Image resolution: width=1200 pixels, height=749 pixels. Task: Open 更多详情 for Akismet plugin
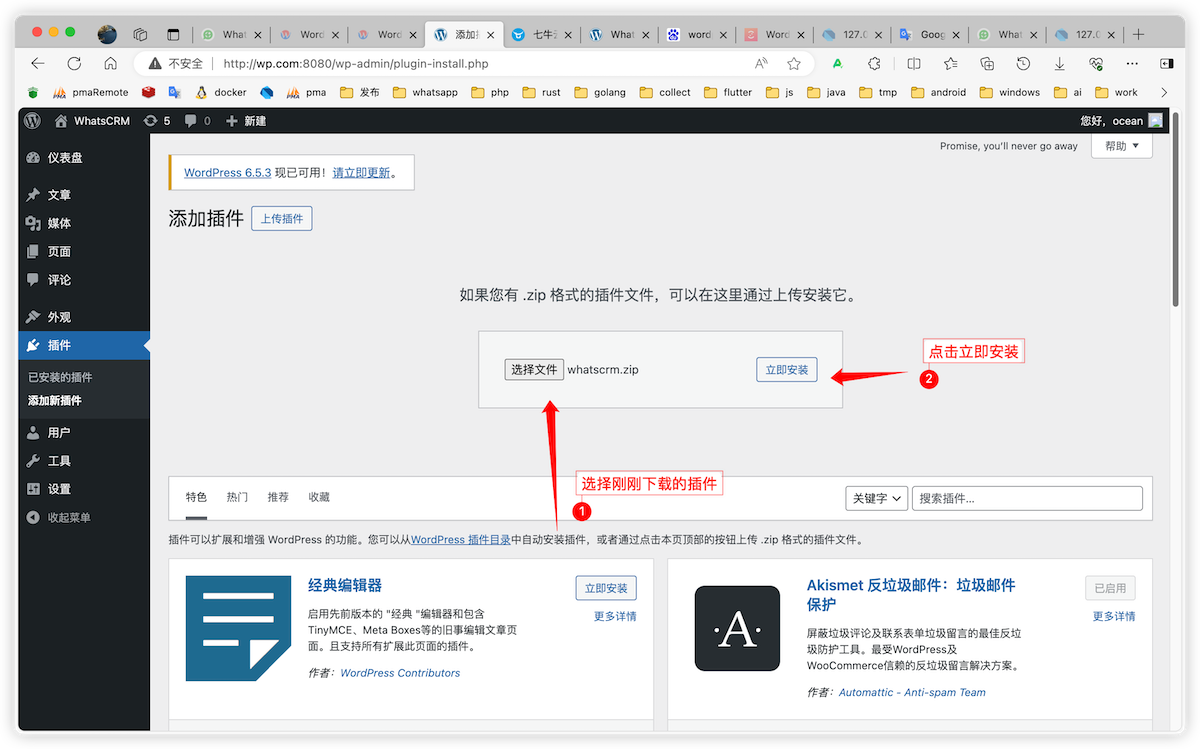(1114, 616)
